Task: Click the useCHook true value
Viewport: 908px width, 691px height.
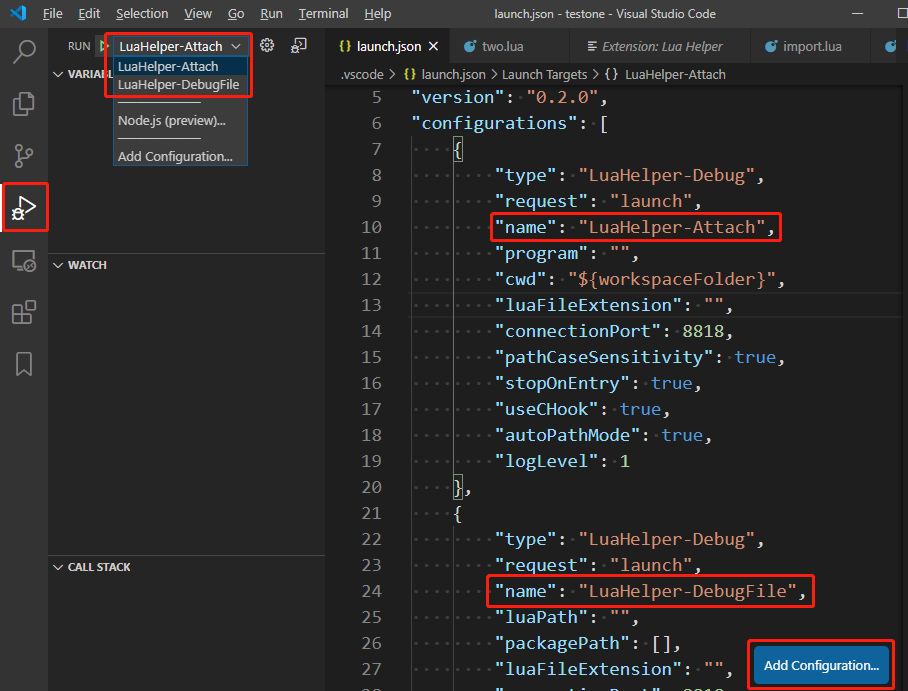Action: coord(640,410)
